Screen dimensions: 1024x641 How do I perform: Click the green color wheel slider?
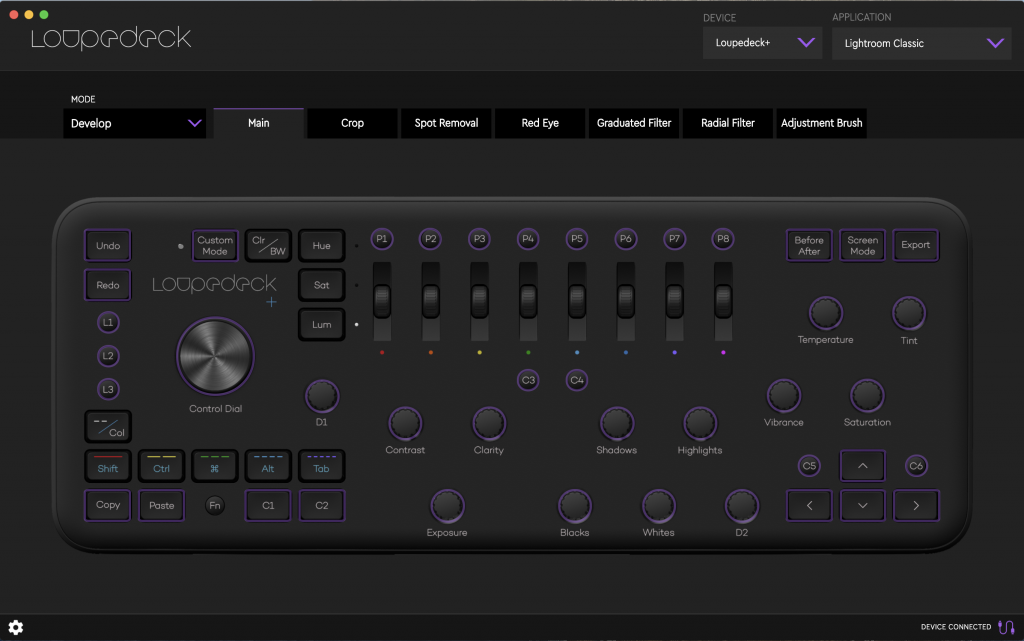click(528, 302)
